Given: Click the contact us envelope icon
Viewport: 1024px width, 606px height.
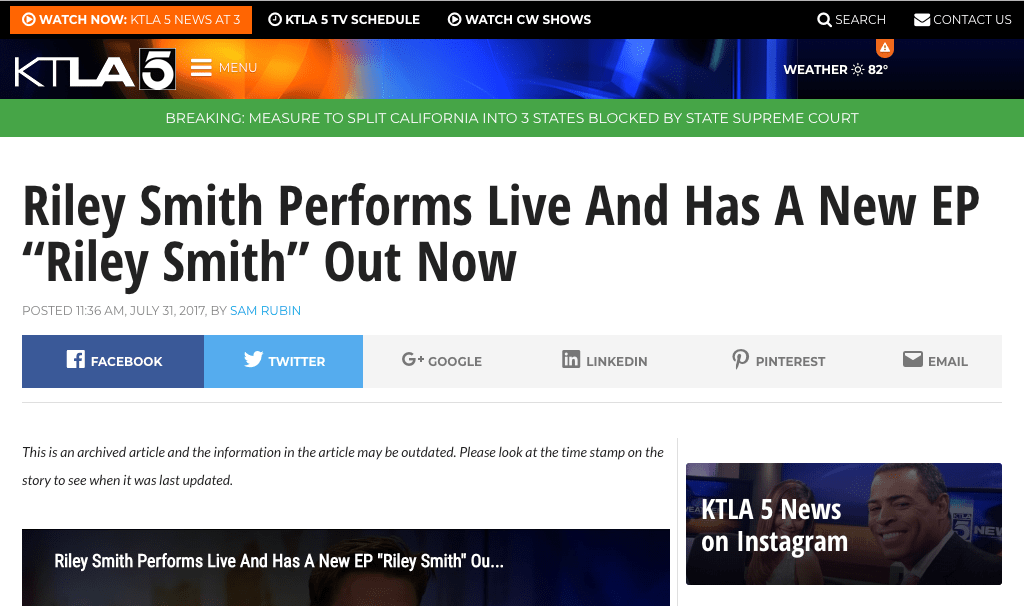Looking at the screenshot, I should 921,20.
